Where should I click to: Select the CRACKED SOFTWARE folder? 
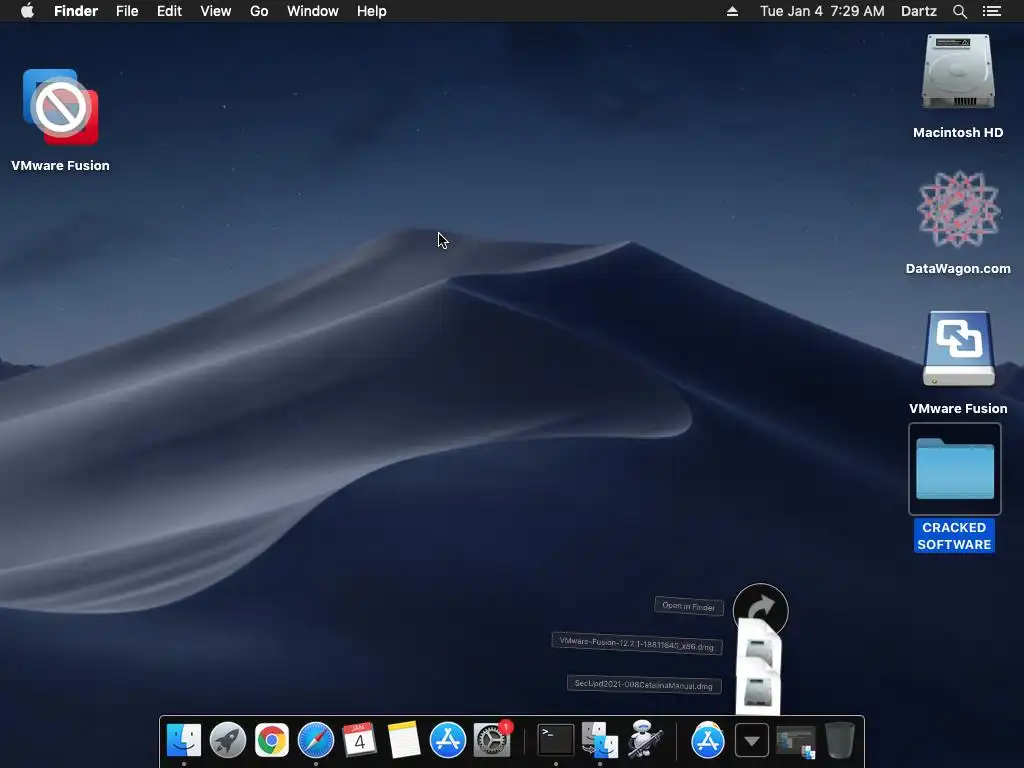tap(955, 469)
